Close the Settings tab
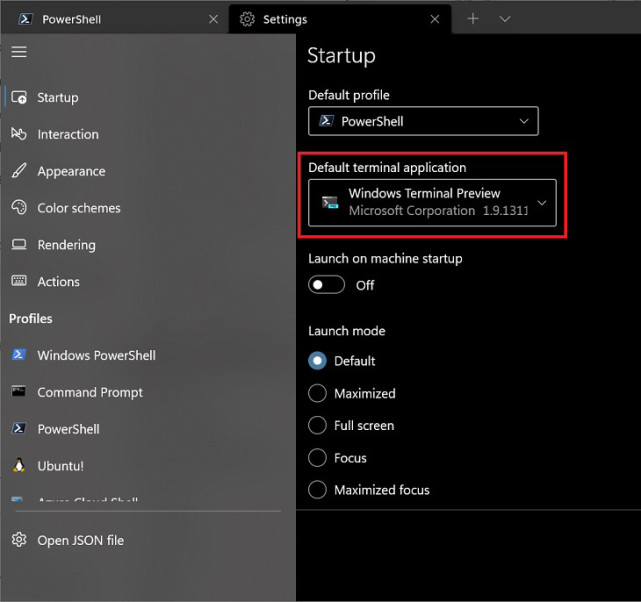The height and width of the screenshot is (602, 641). point(434,19)
